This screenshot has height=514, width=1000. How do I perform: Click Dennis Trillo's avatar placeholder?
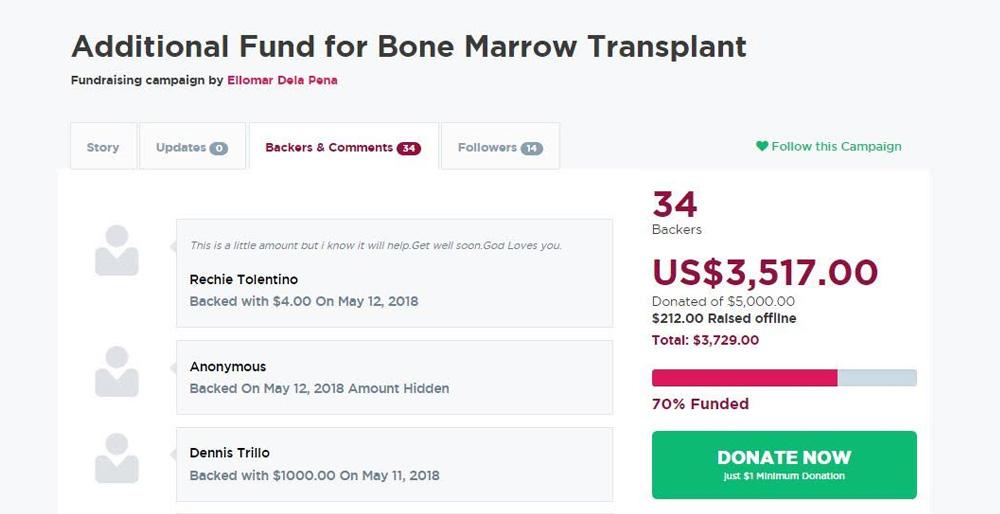click(x=116, y=458)
